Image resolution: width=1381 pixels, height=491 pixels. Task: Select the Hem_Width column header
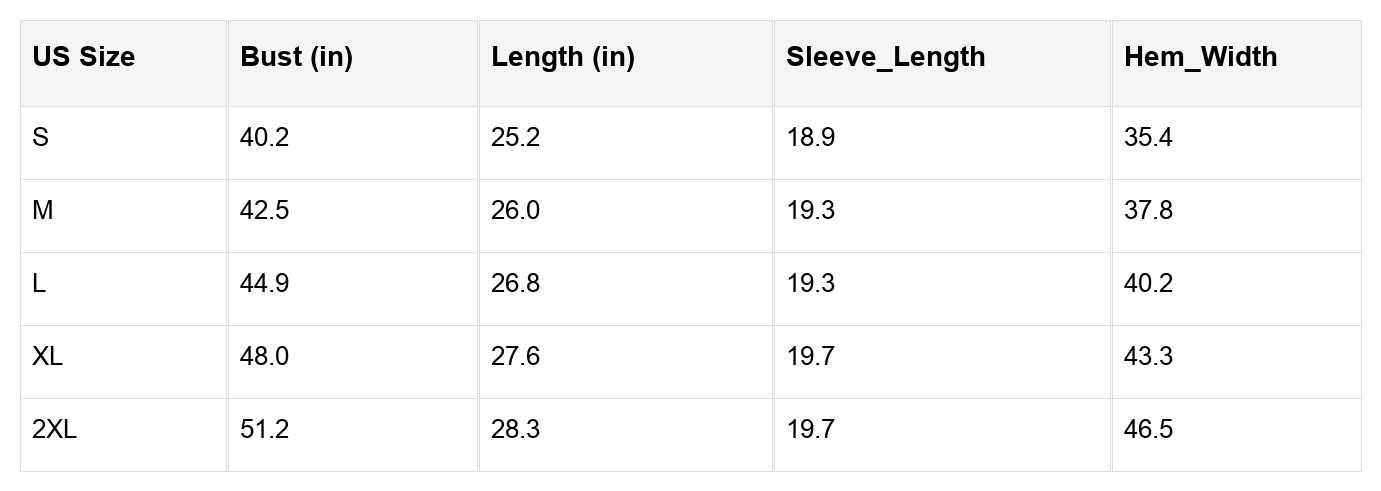click(x=1200, y=57)
